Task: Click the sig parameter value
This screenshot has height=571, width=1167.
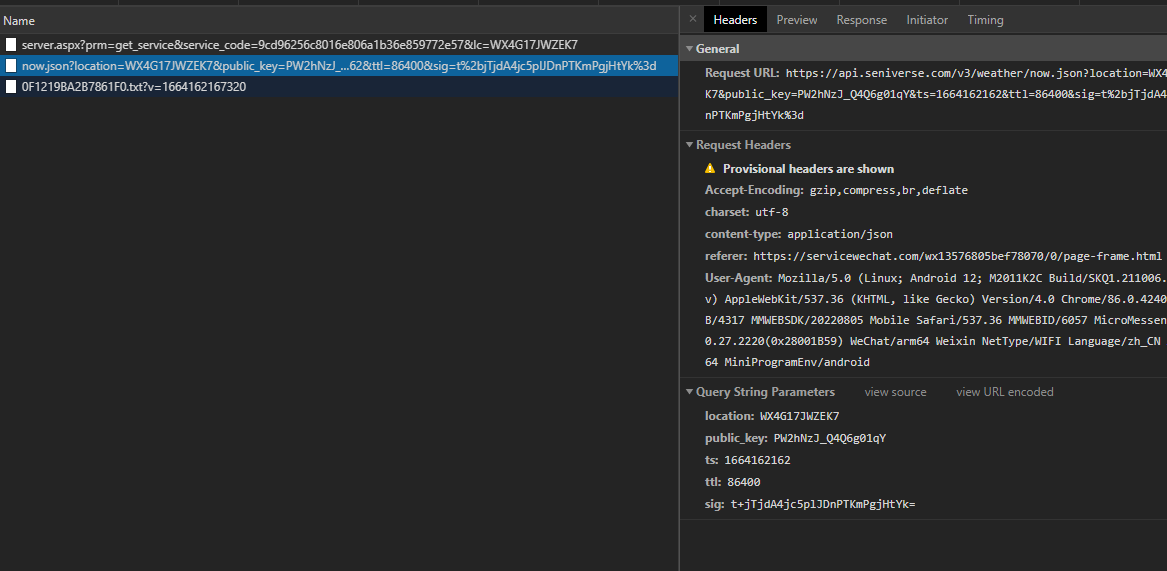Action: (x=822, y=505)
